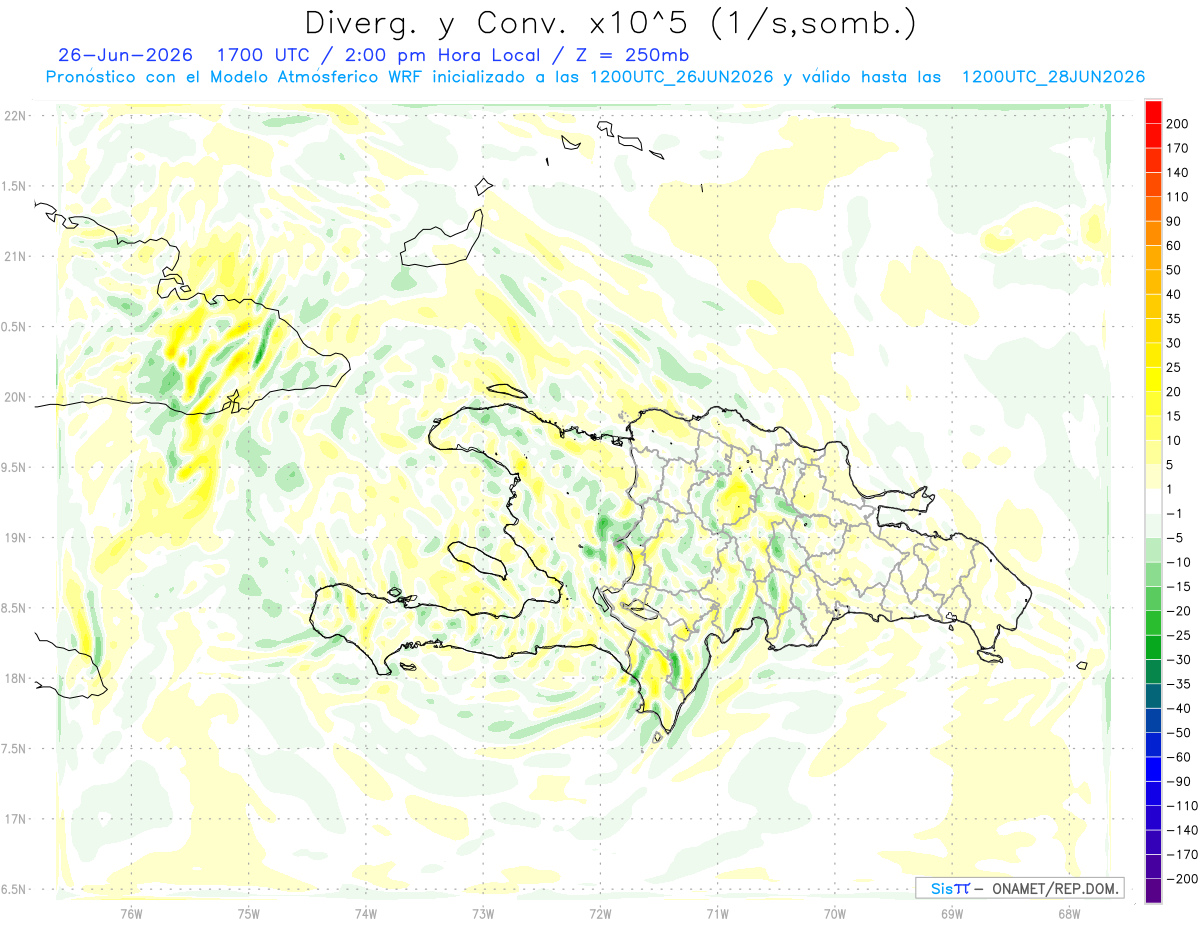Click the '17N' latitude axis label

tap(14, 819)
